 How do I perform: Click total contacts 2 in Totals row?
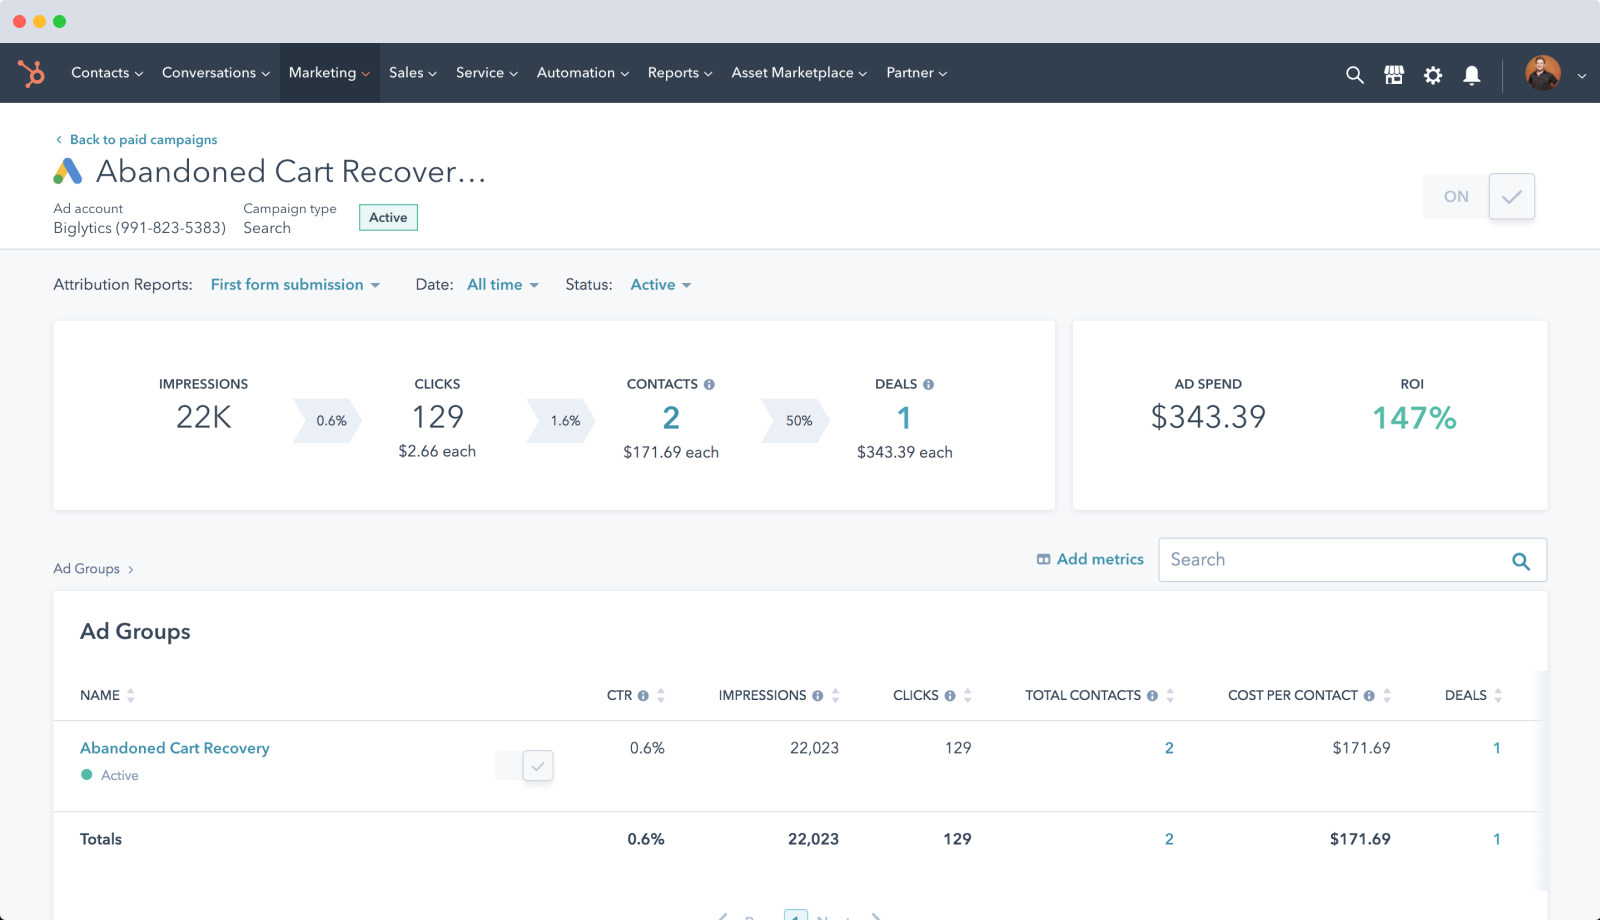1169,840
